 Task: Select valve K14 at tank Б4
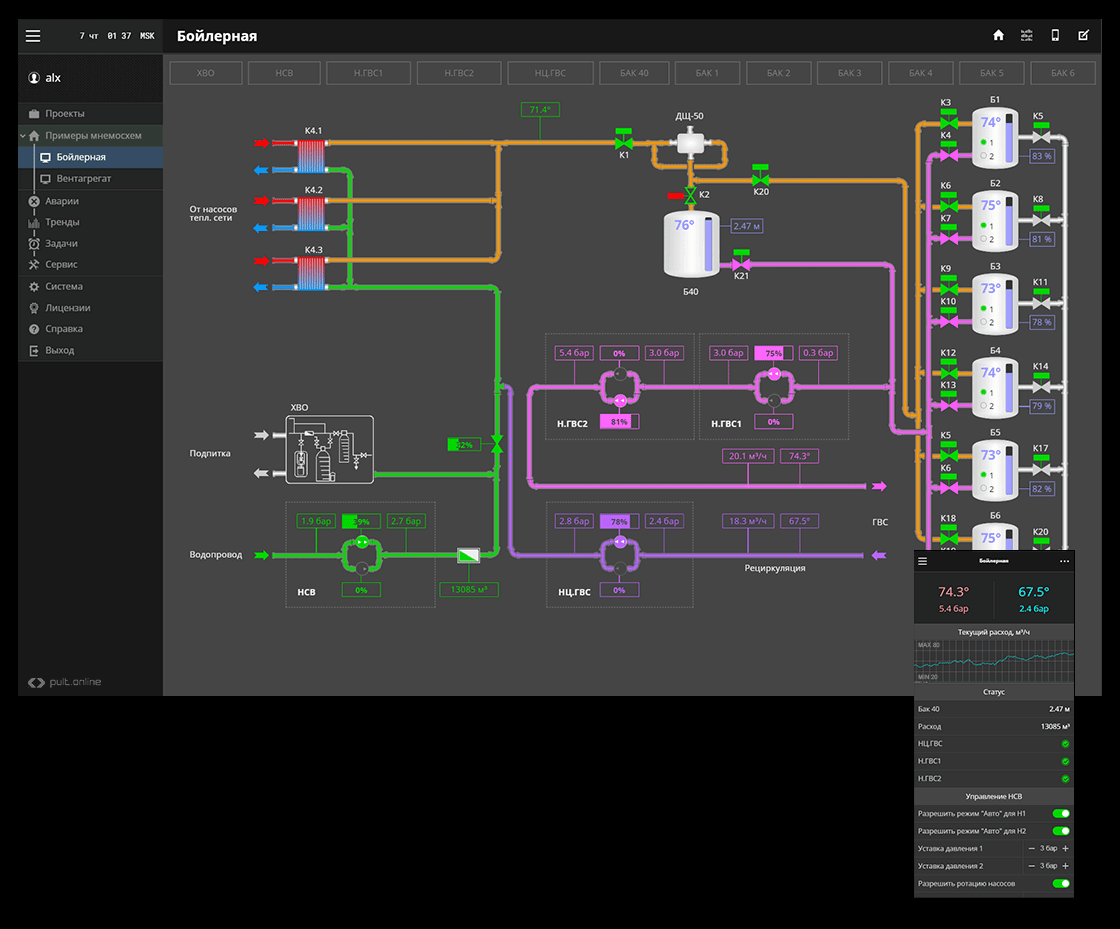tap(1041, 383)
